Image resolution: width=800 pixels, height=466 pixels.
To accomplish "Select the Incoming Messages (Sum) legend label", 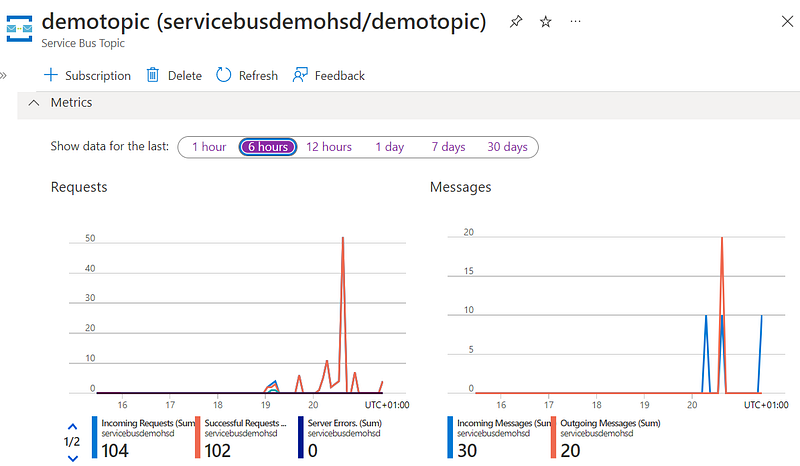I will 504,423.
